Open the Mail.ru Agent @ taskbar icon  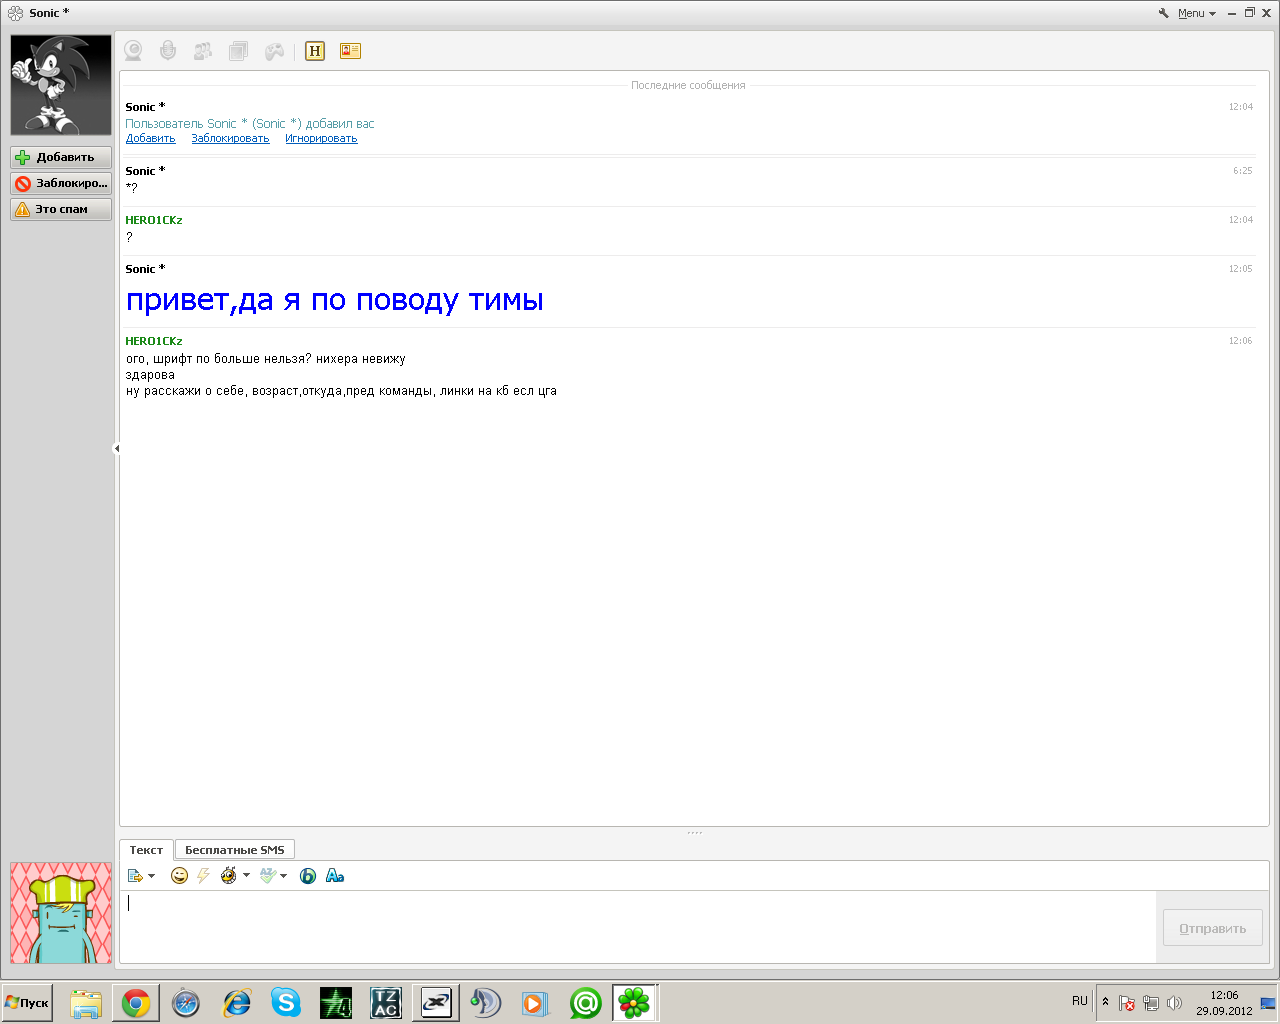pos(586,1003)
